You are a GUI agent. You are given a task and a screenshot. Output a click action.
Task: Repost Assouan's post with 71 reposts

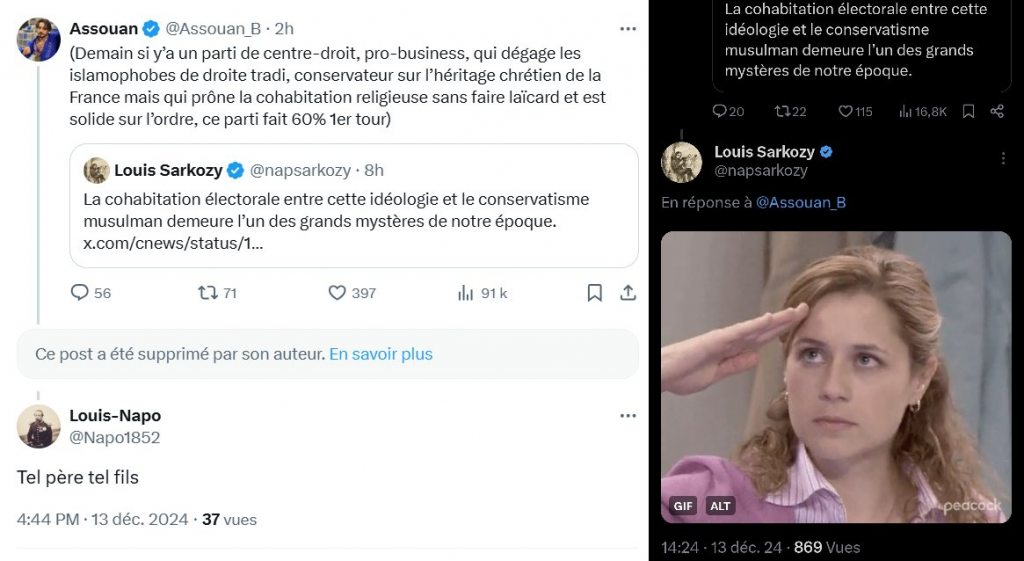coord(208,293)
